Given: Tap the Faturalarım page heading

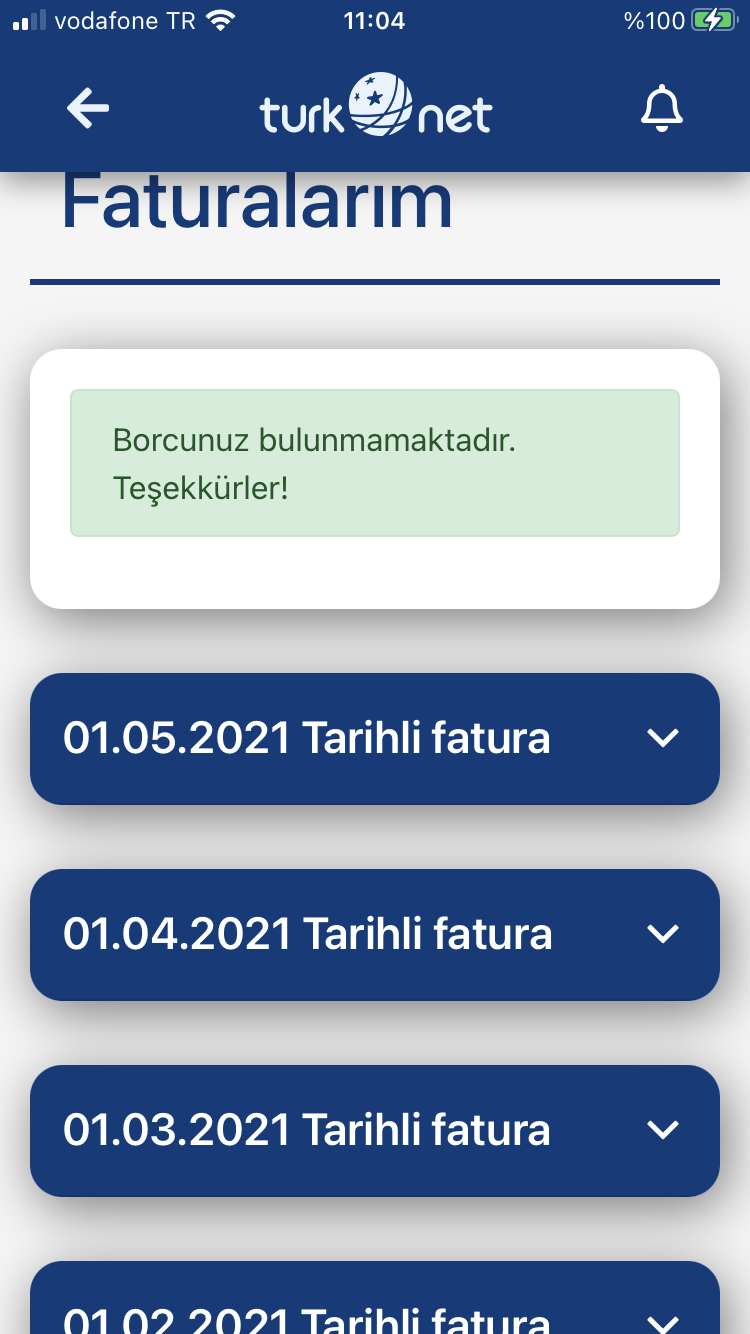Looking at the screenshot, I should coord(257,203).
